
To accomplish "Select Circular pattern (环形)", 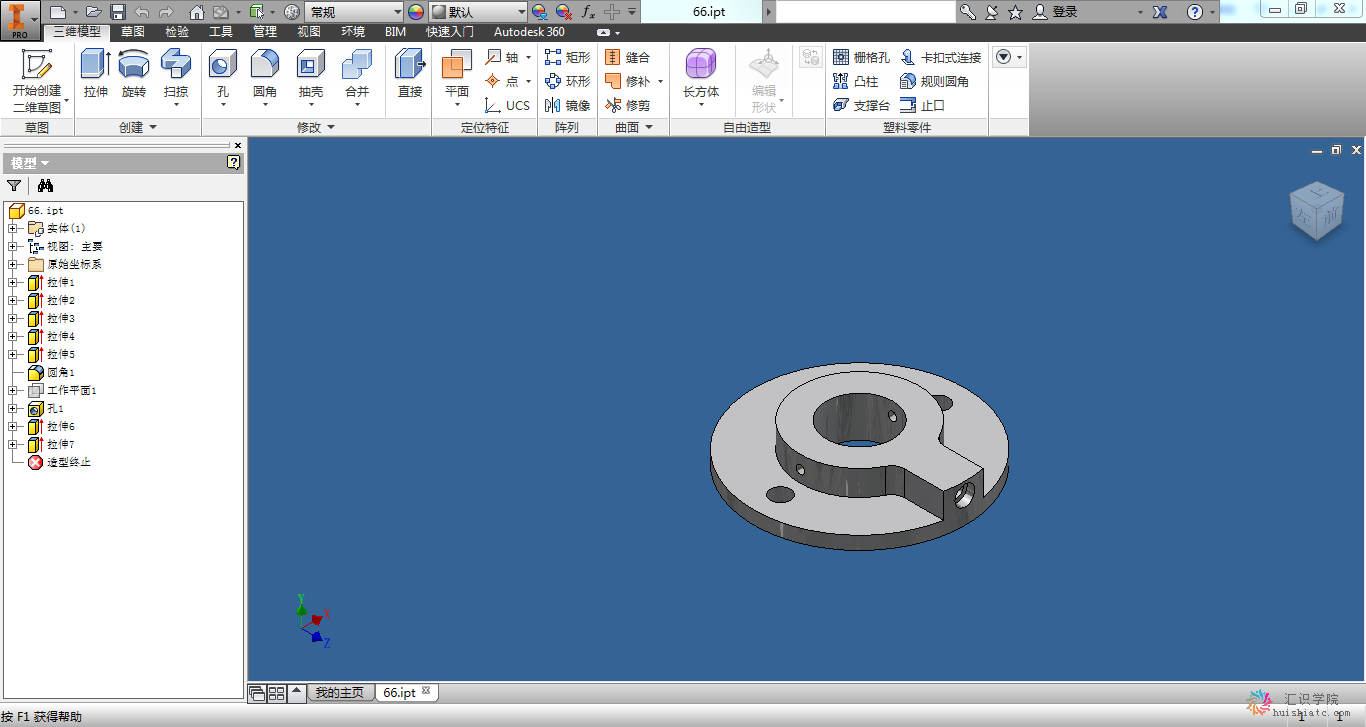I will (x=567, y=81).
